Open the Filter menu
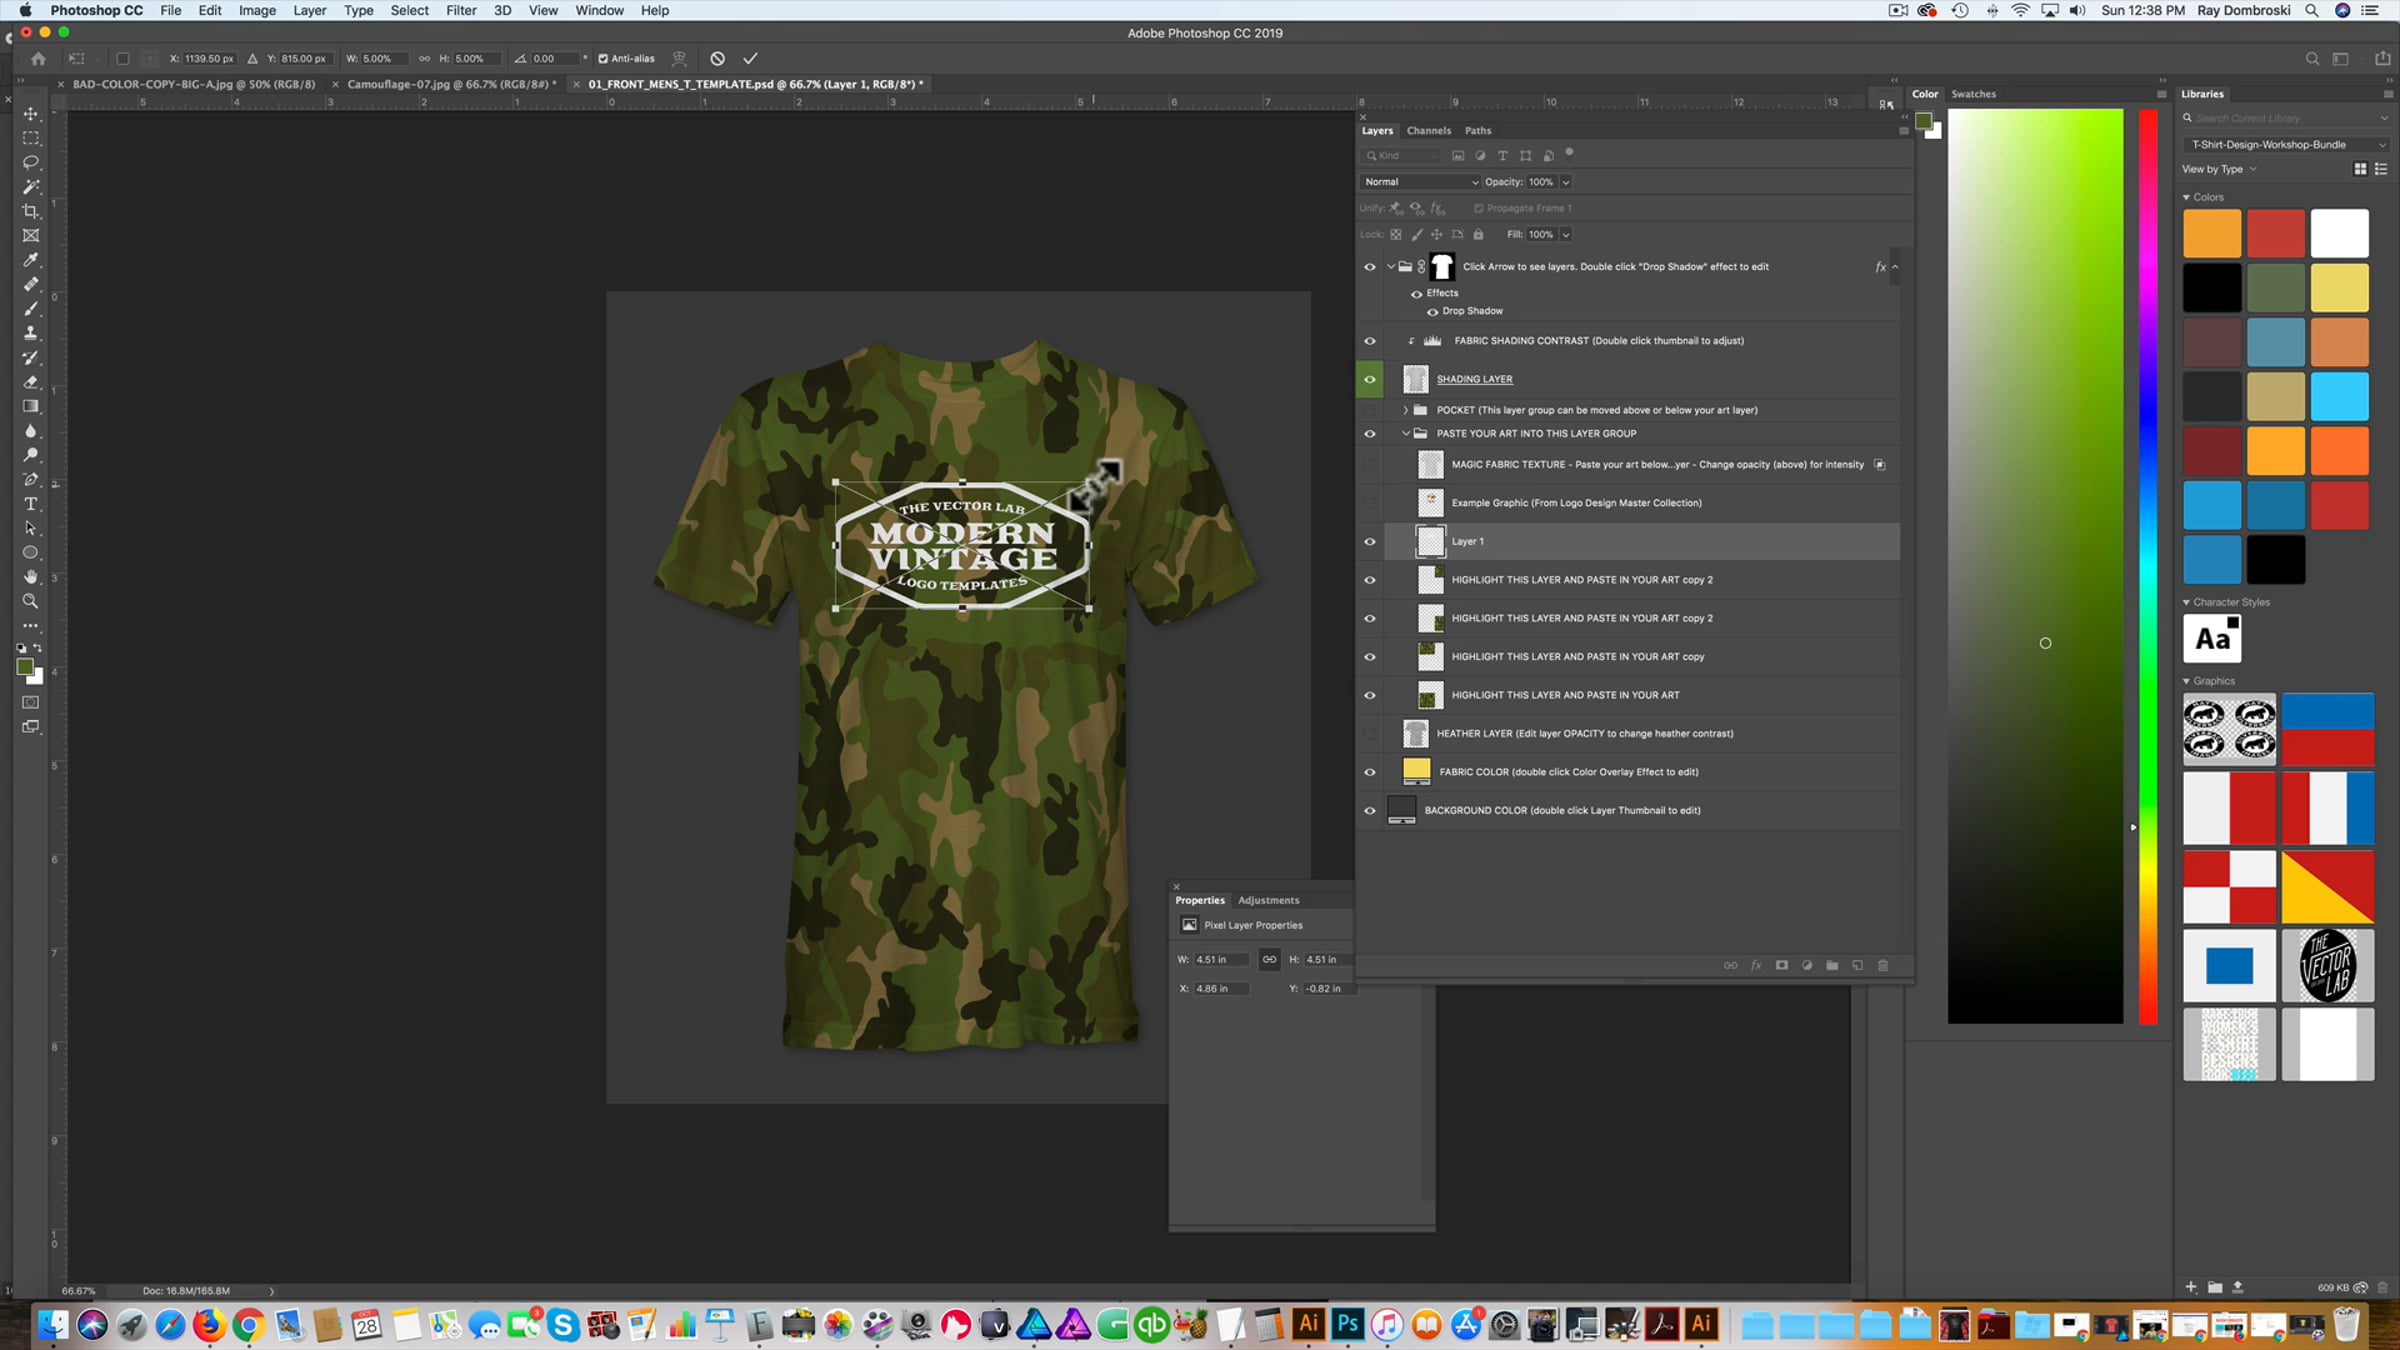This screenshot has height=1350, width=2400. click(x=461, y=11)
